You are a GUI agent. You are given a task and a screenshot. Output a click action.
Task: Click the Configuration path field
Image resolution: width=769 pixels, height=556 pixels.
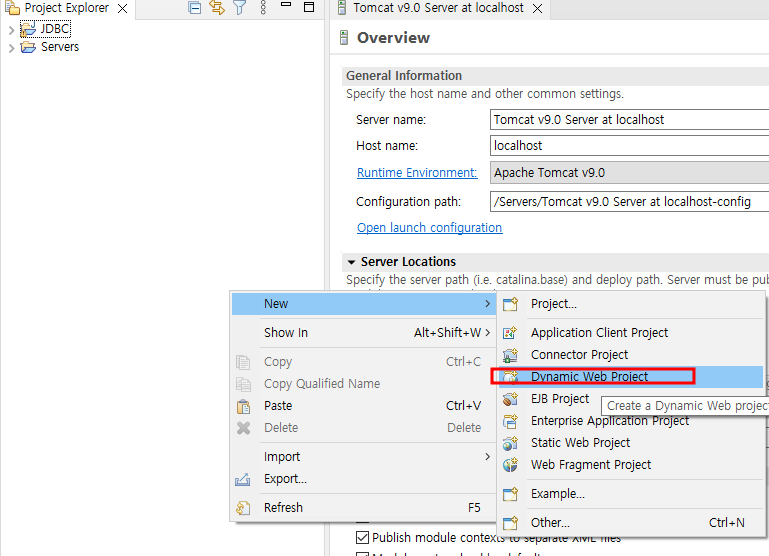pos(629,202)
